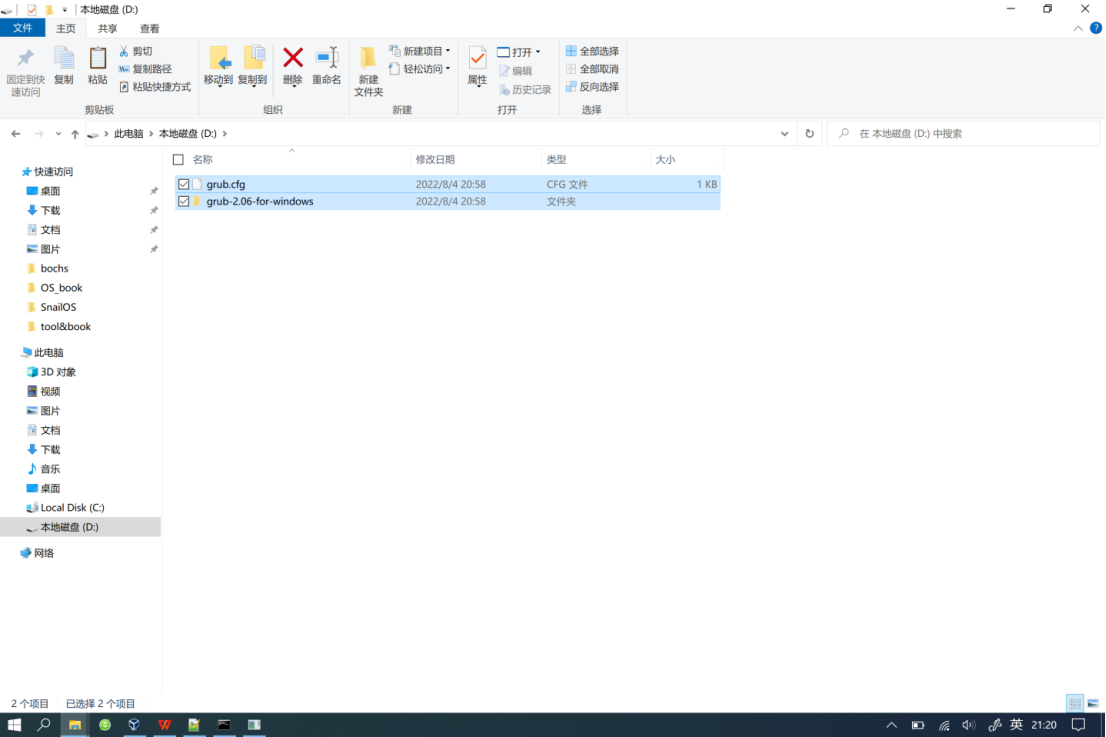Open address bar history dropdown
1106x737 pixels.
click(x=784, y=133)
